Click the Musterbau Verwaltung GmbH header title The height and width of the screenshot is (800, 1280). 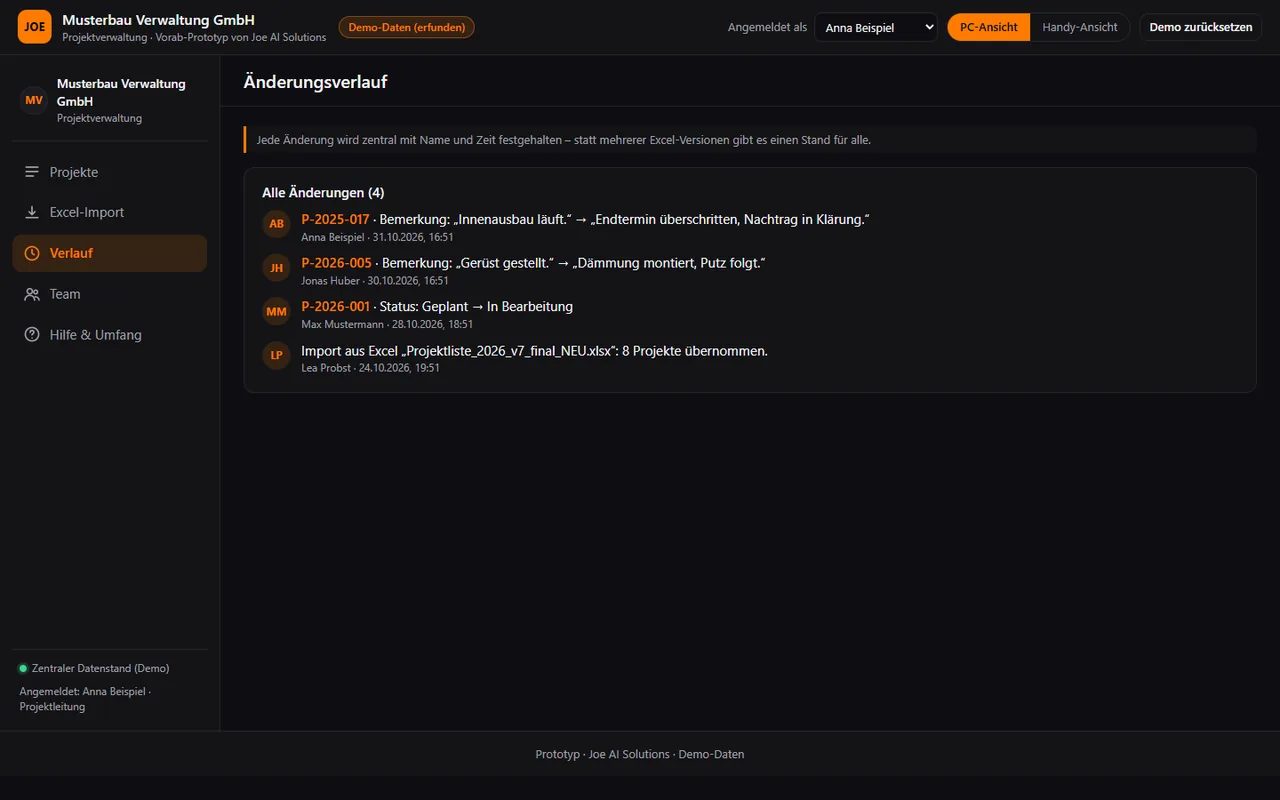click(x=158, y=20)
